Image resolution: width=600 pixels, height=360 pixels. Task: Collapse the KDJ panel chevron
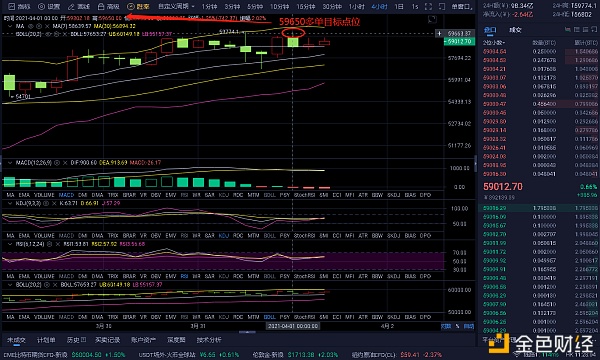[10, 203]
